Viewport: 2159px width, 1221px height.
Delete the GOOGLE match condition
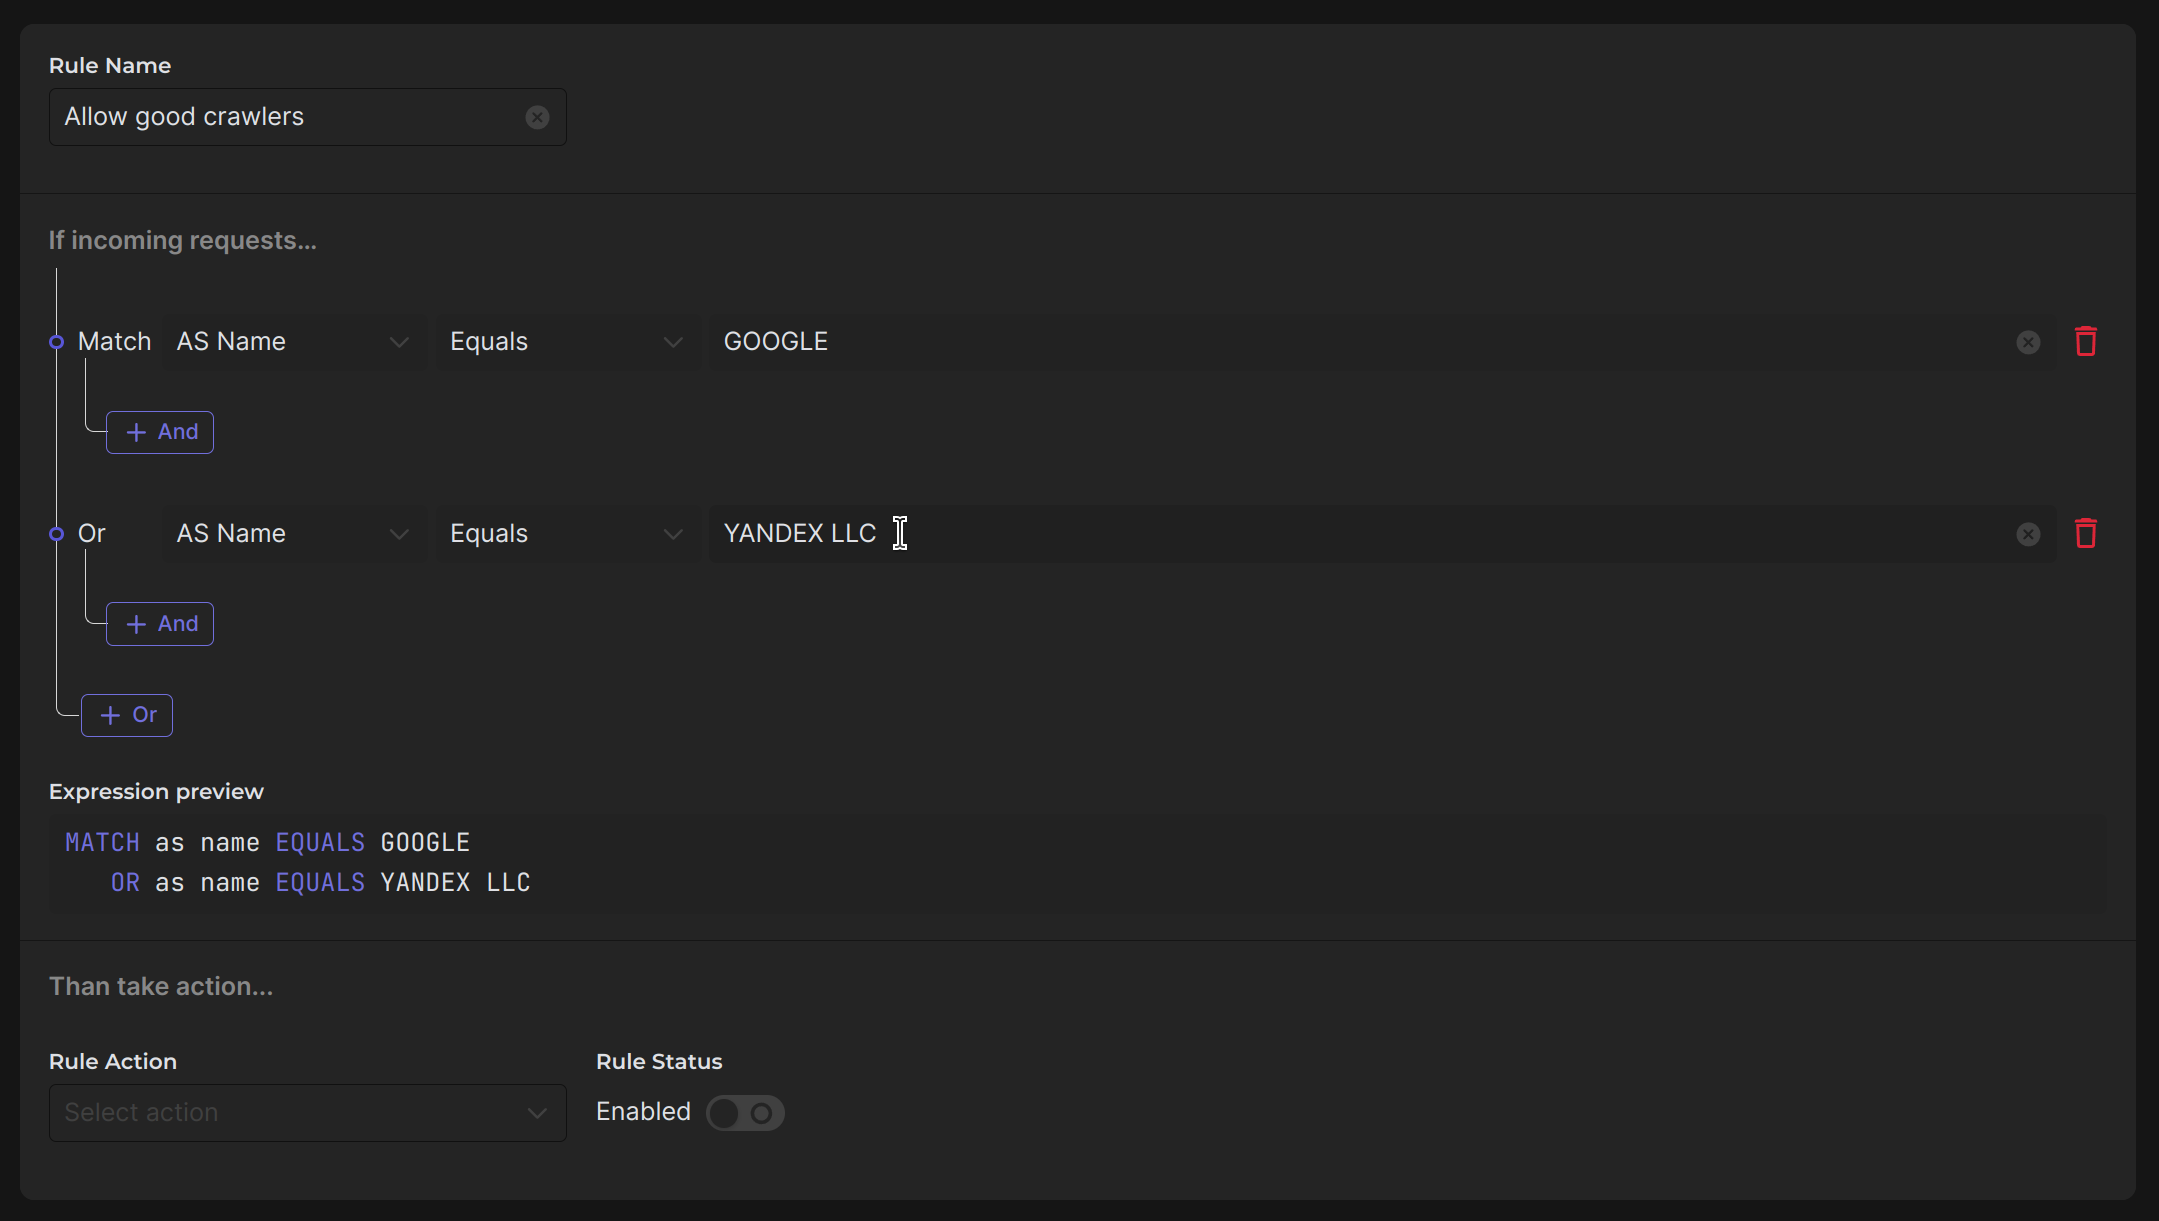tap(2085, 342)
